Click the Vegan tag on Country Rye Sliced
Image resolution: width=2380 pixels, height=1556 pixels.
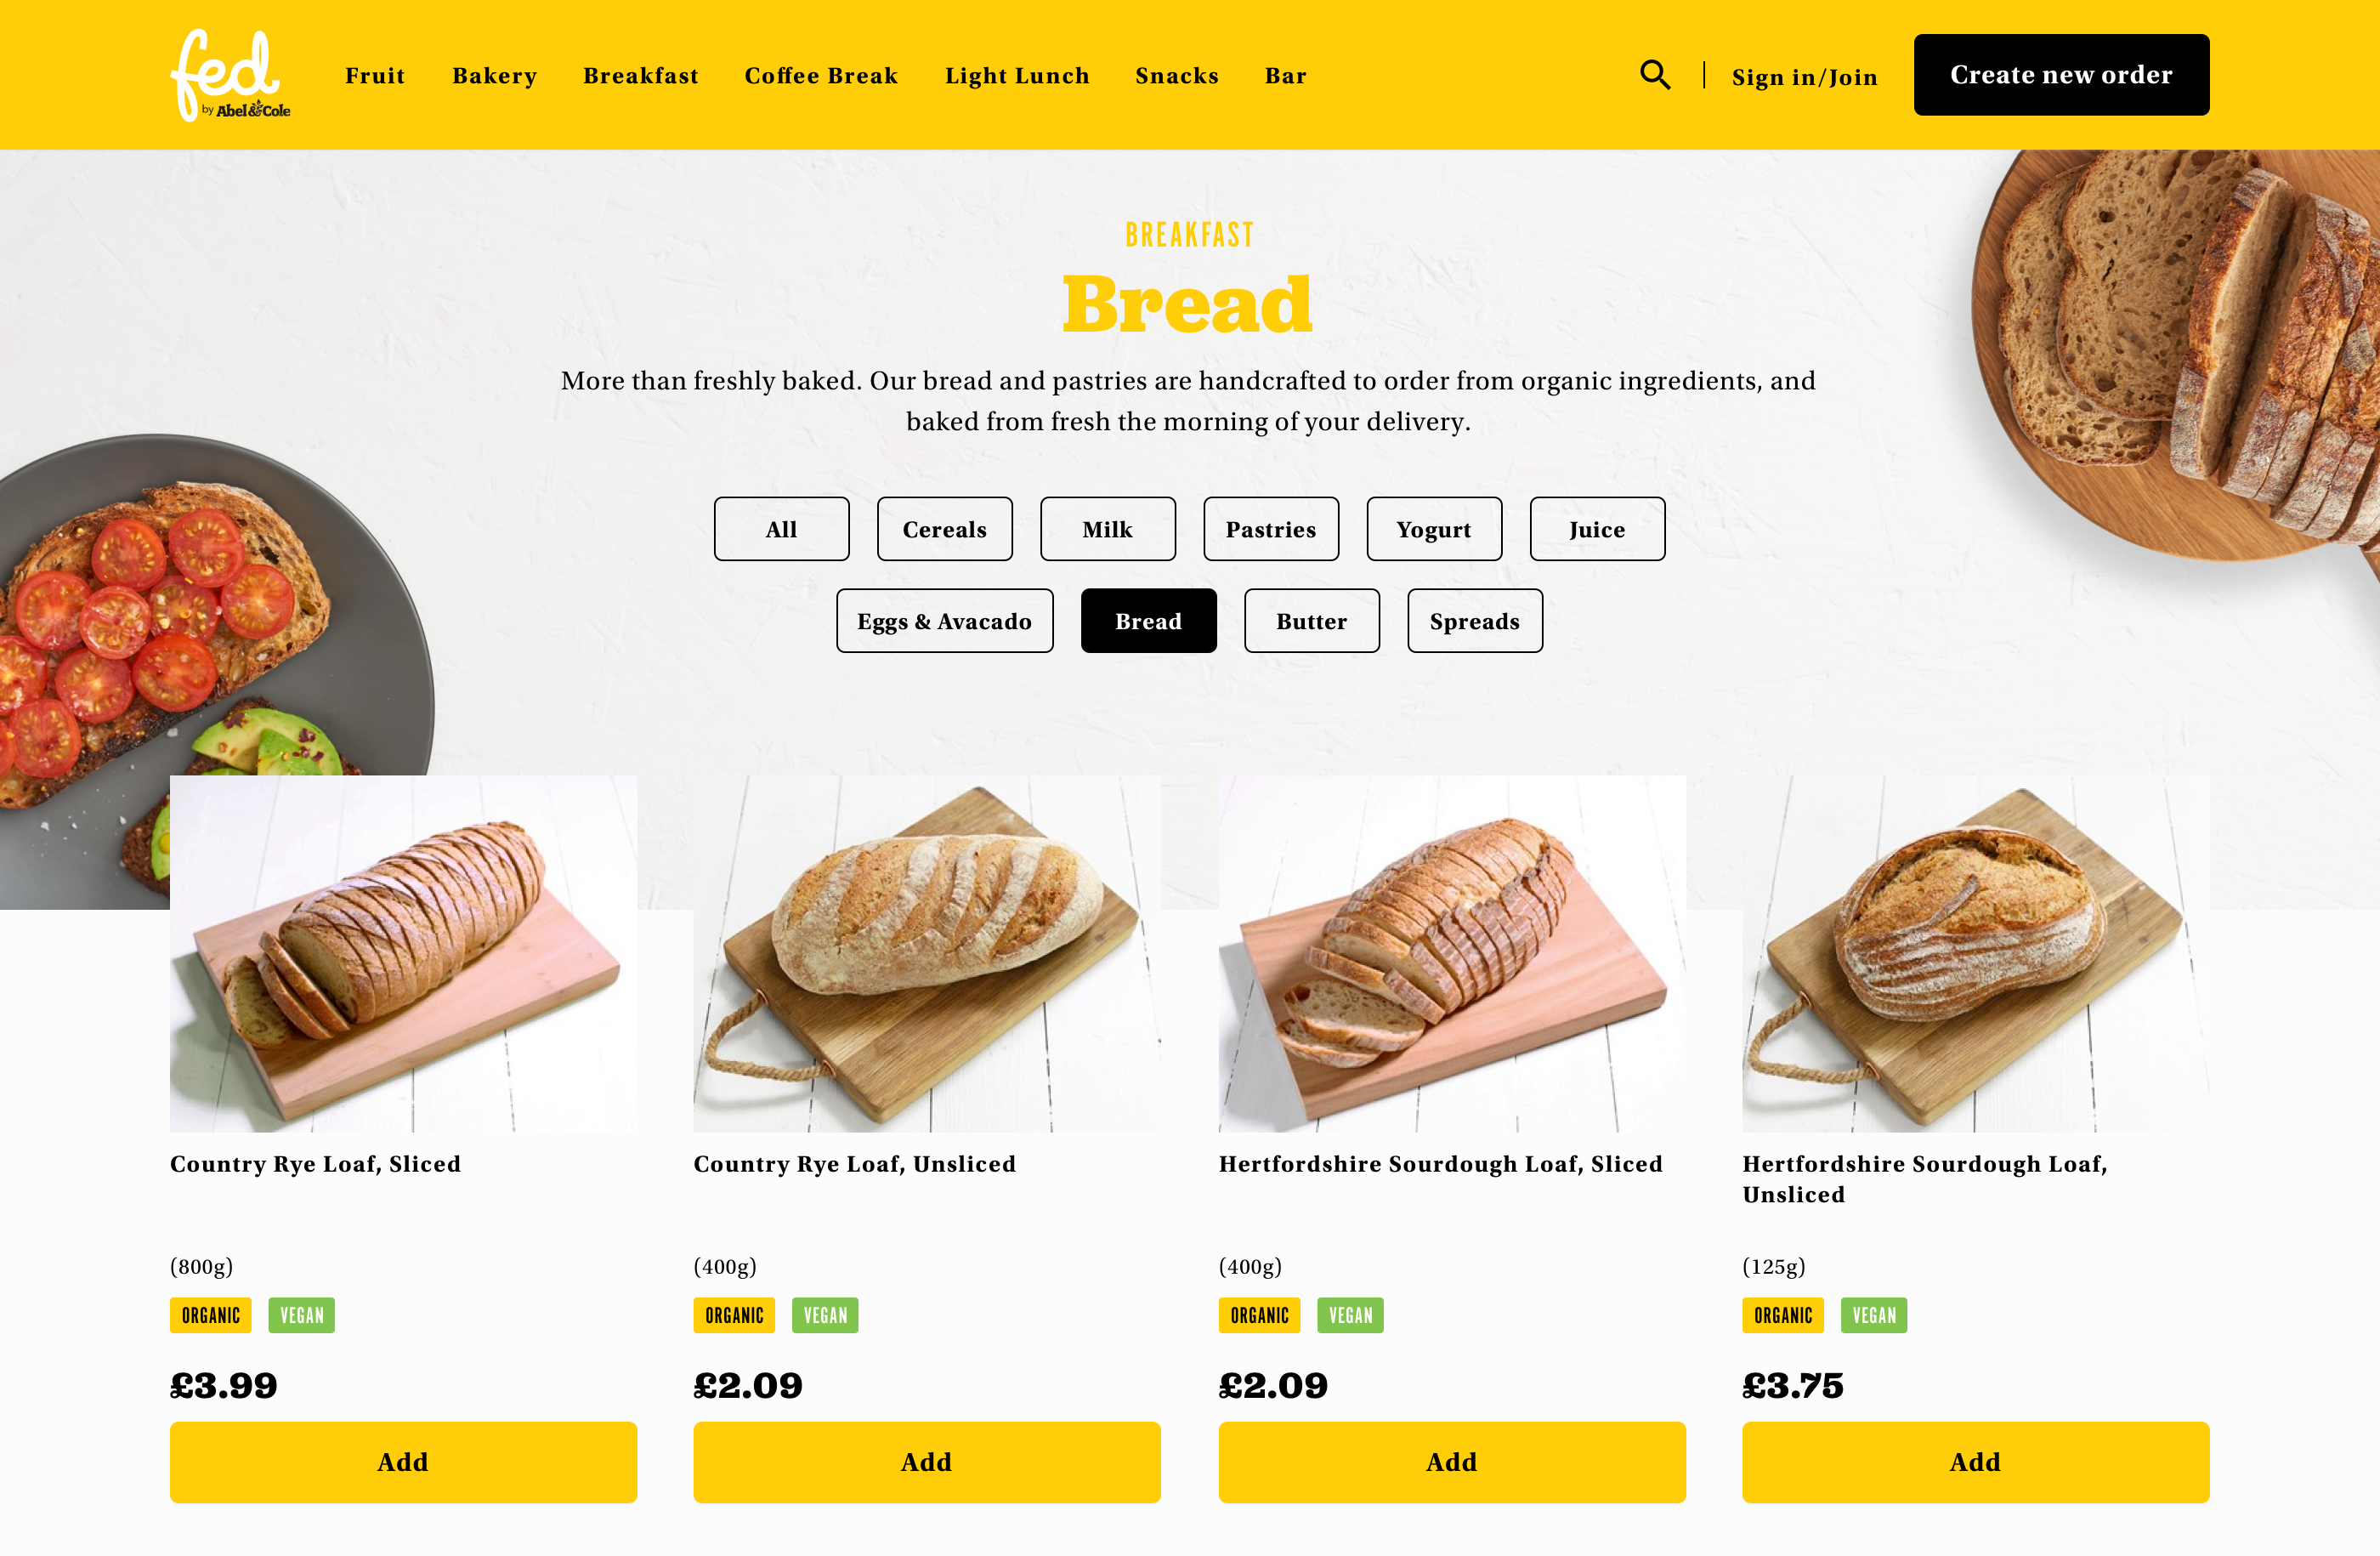pyautogui.click(x=301, y=1315)
